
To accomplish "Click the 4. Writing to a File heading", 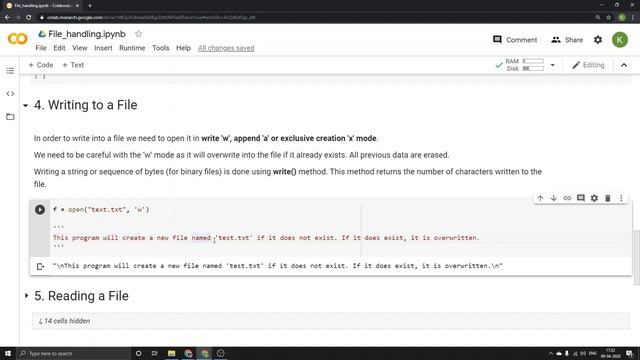I will 86,105.
